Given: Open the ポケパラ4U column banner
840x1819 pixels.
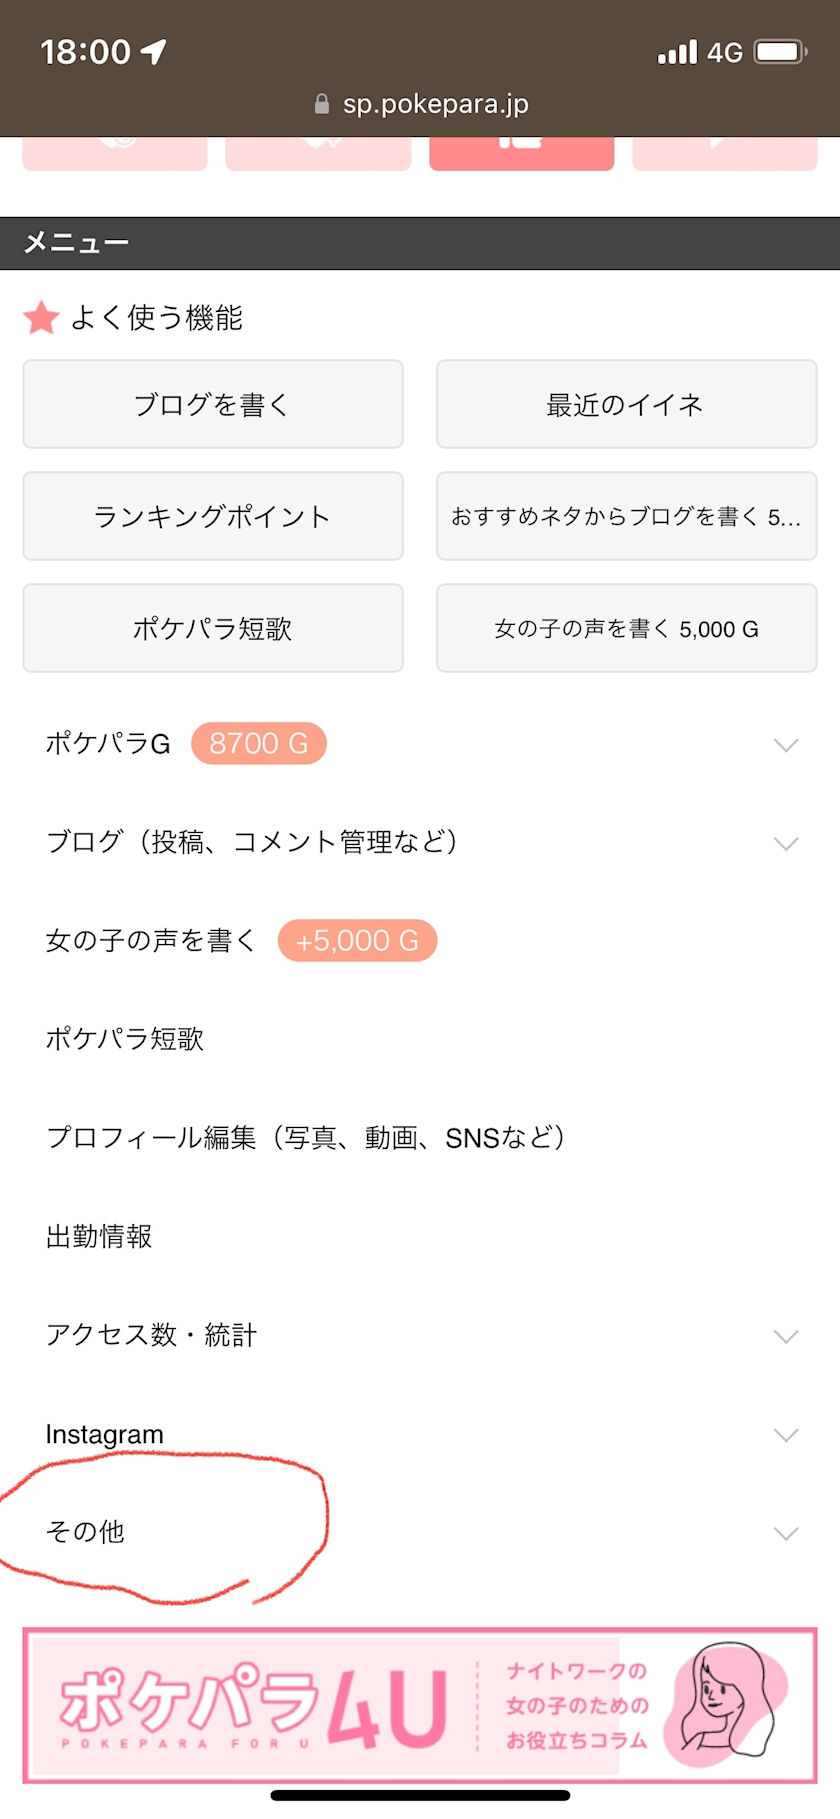Looking at the screenshot, I should pos(420,1706).
